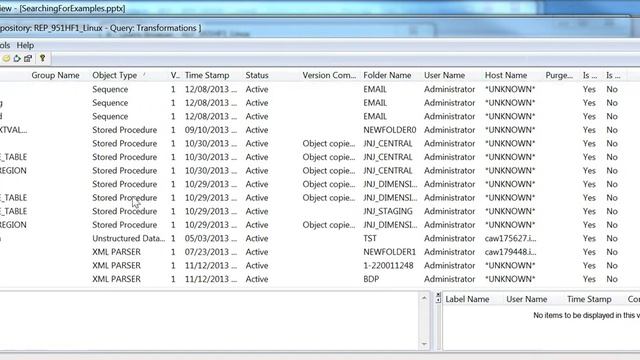Click *UNKNOWN* host in the JNJ_STAGING row
640x360 pixels.
[x=510, y=211]
